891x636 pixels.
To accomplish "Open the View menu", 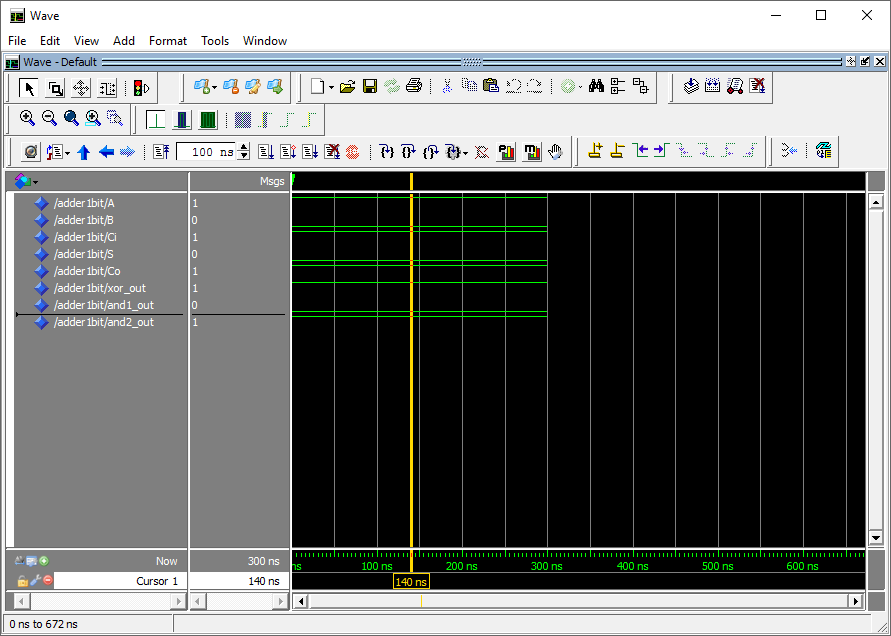I will (x=86, y=41).
